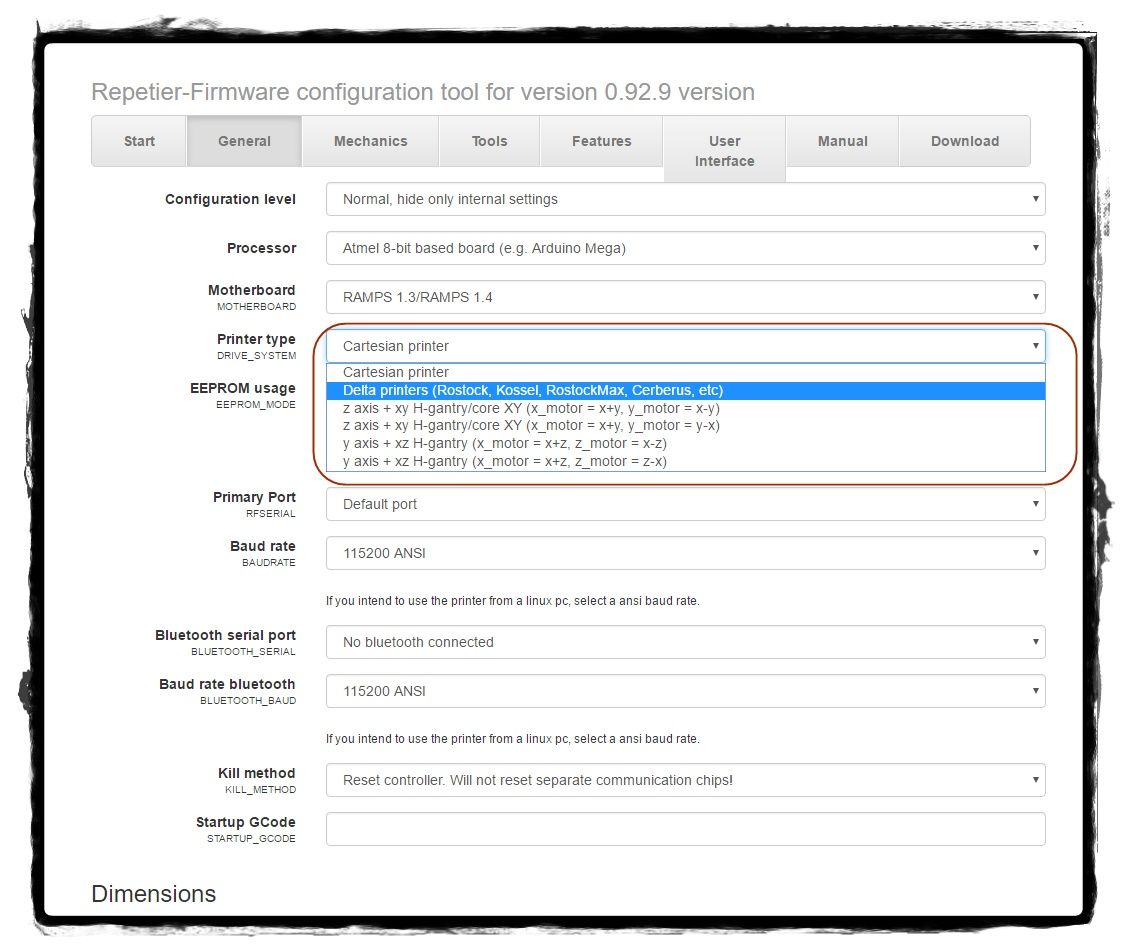The width and height of the screenshot is (1127, 952).
Task: Go to the Mechanics tab
Action: (370, 141)
